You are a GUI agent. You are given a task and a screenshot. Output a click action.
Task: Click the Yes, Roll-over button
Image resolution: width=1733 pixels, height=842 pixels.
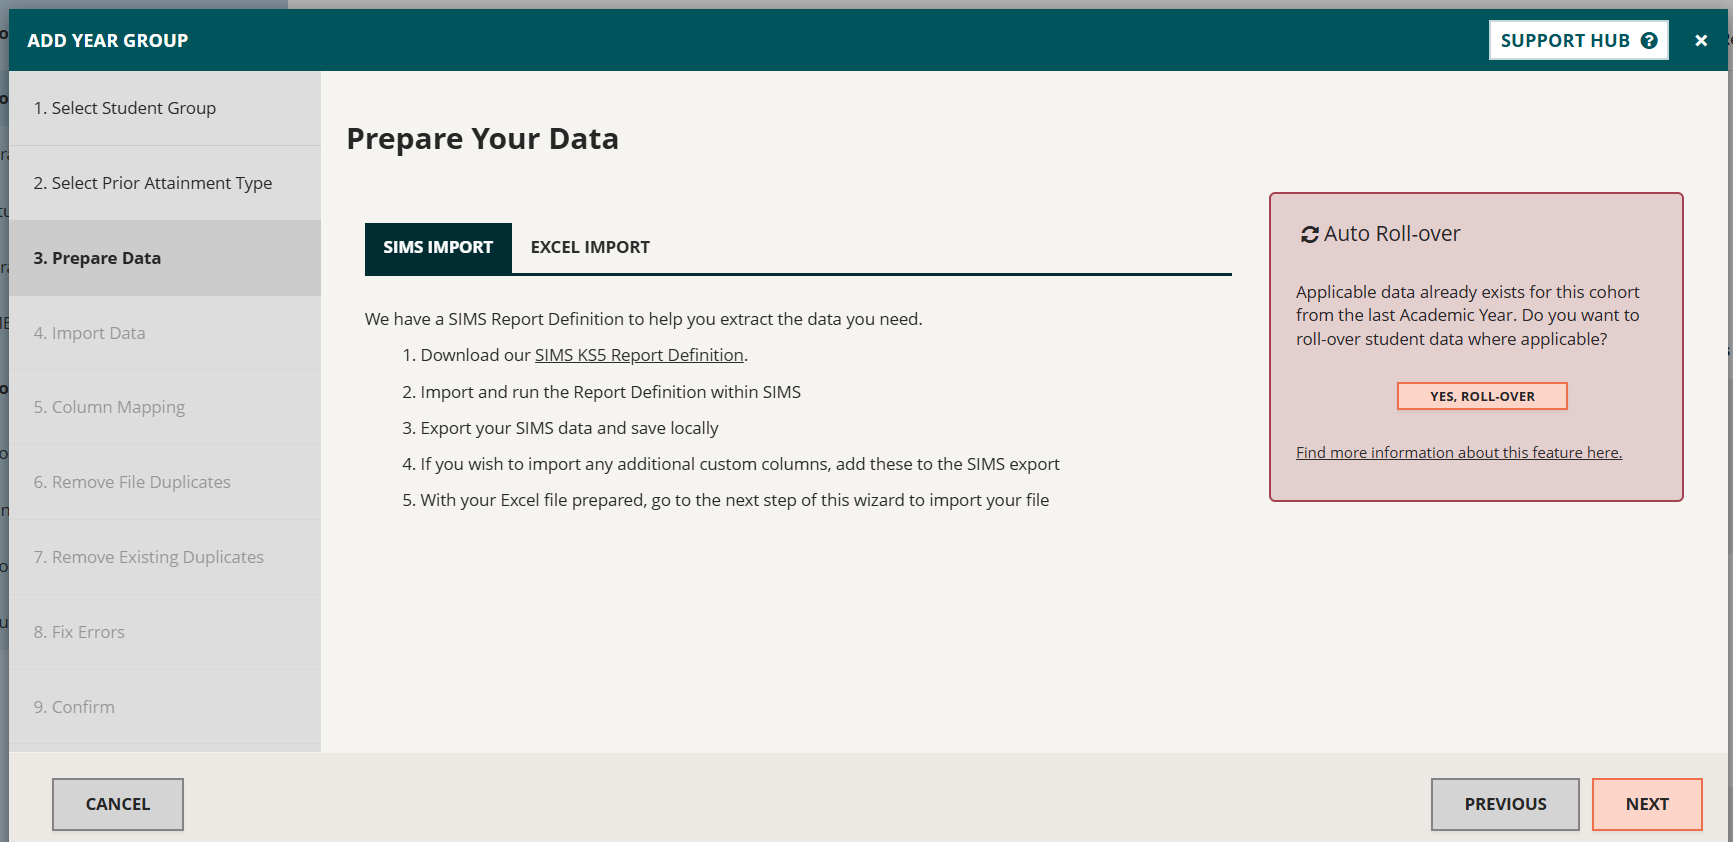click(1482, 396)
